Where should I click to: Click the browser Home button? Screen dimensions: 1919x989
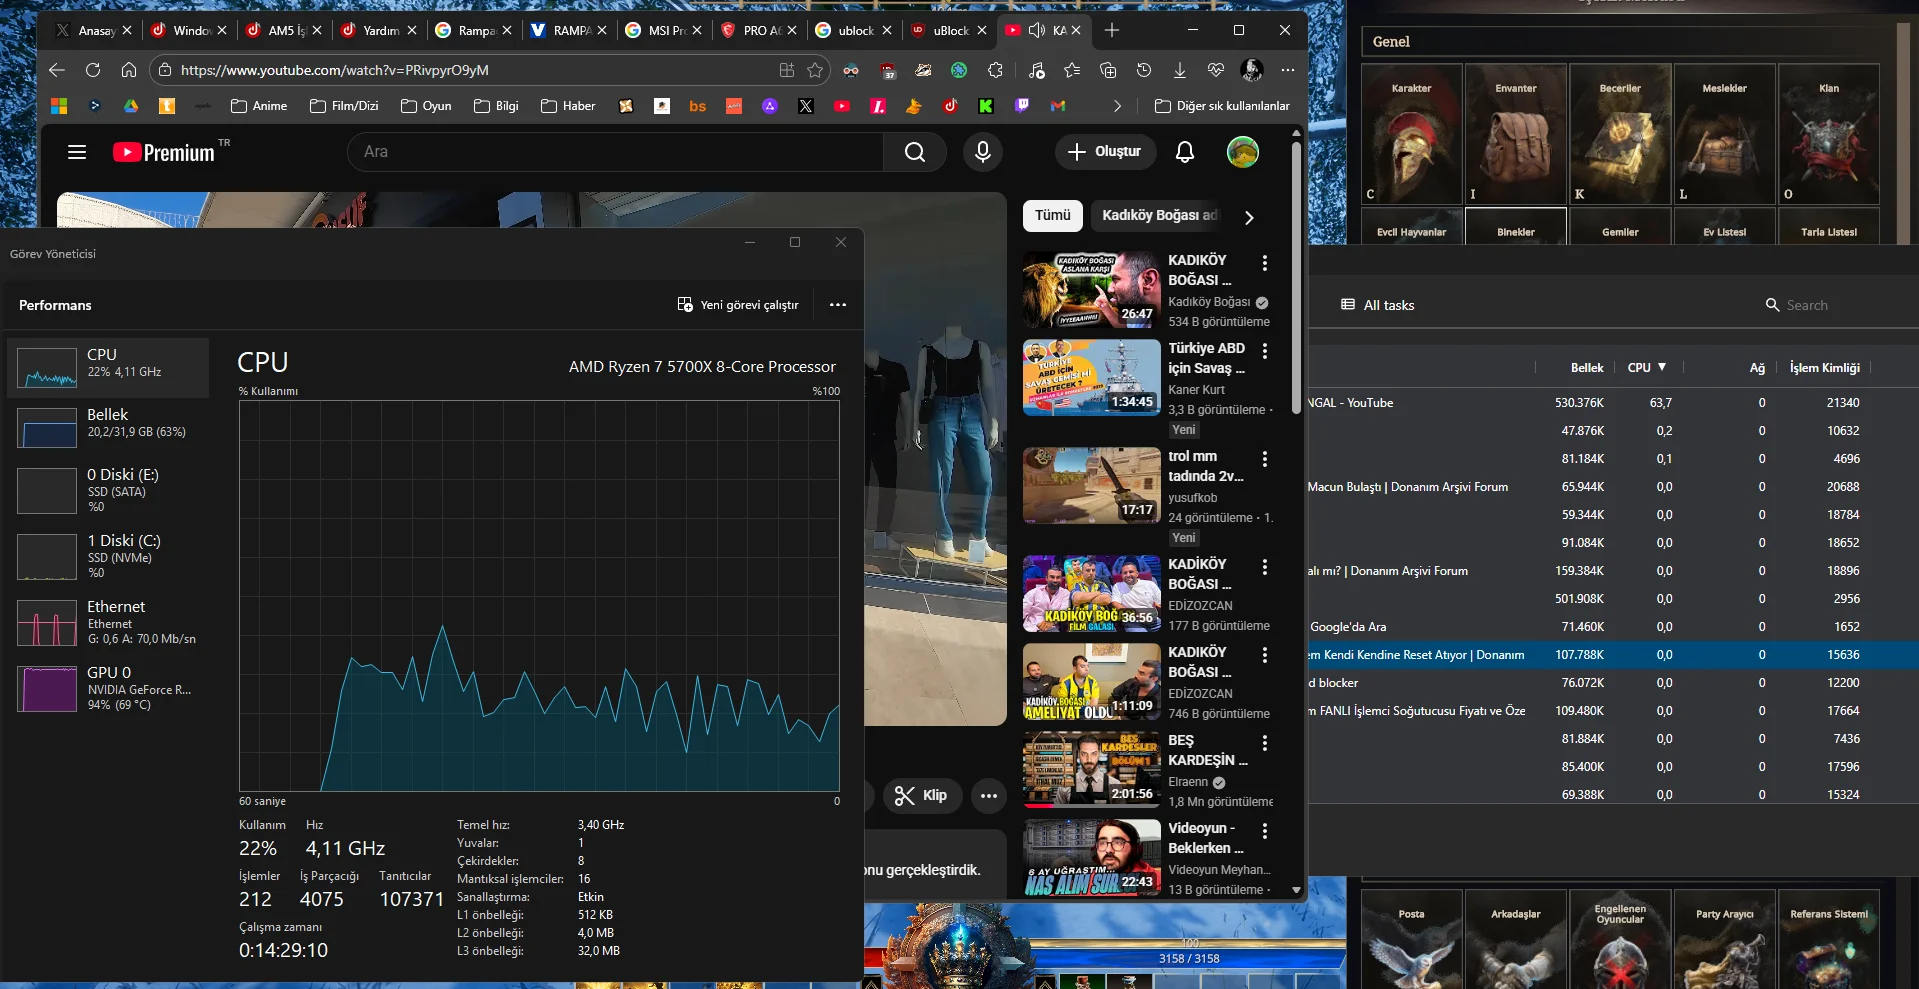[x=129, y=70]
